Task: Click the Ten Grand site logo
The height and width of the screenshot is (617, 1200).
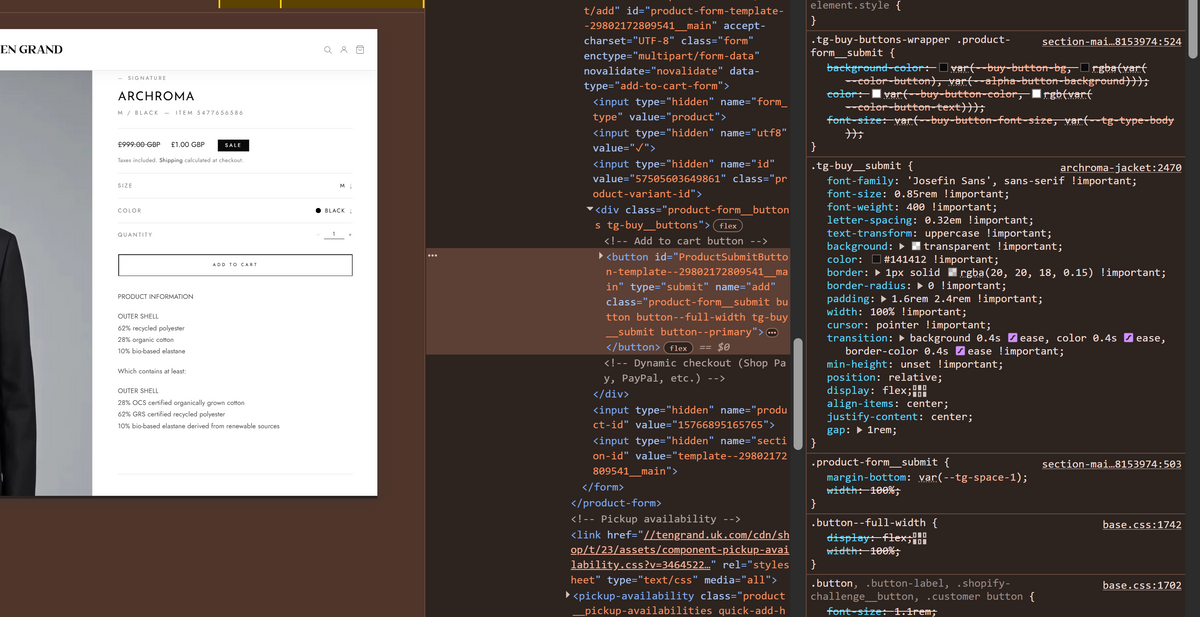Action: click(31, 49)
